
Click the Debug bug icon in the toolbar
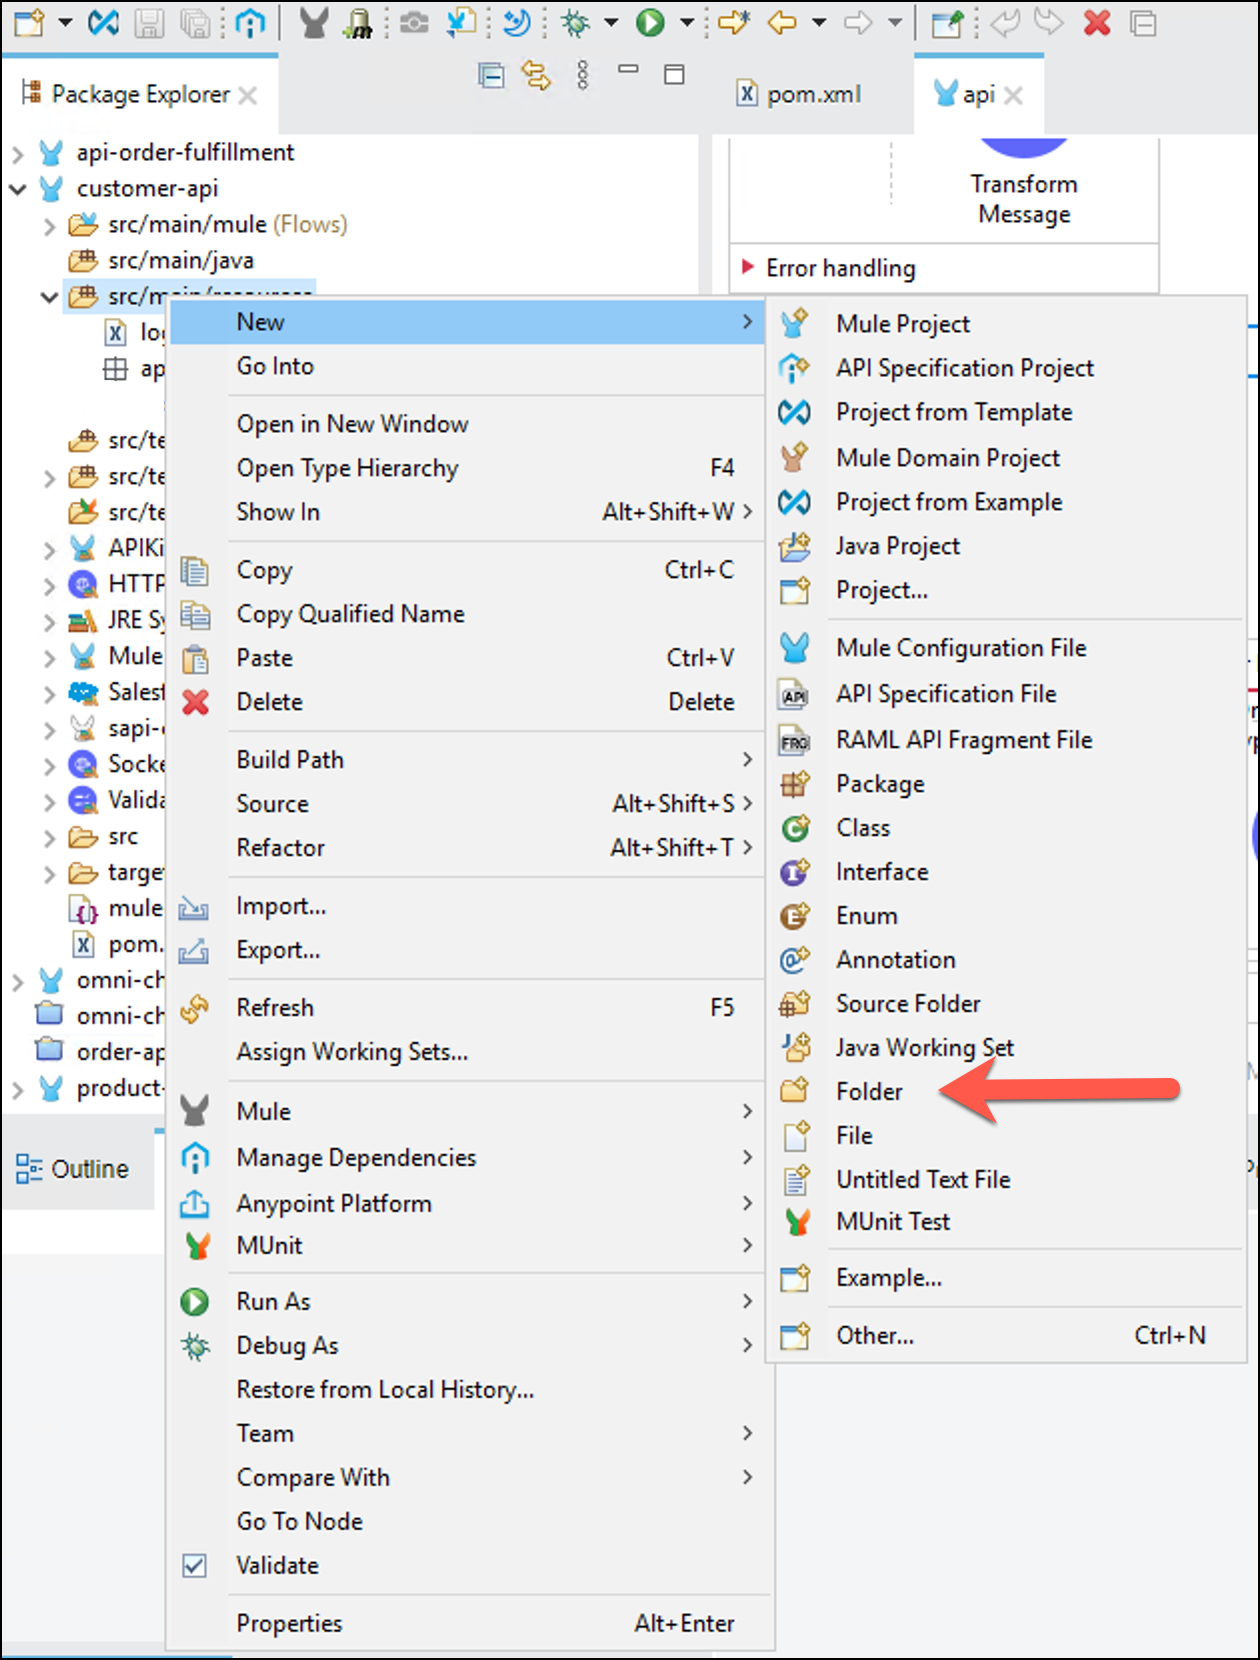[x=575, y=22]
